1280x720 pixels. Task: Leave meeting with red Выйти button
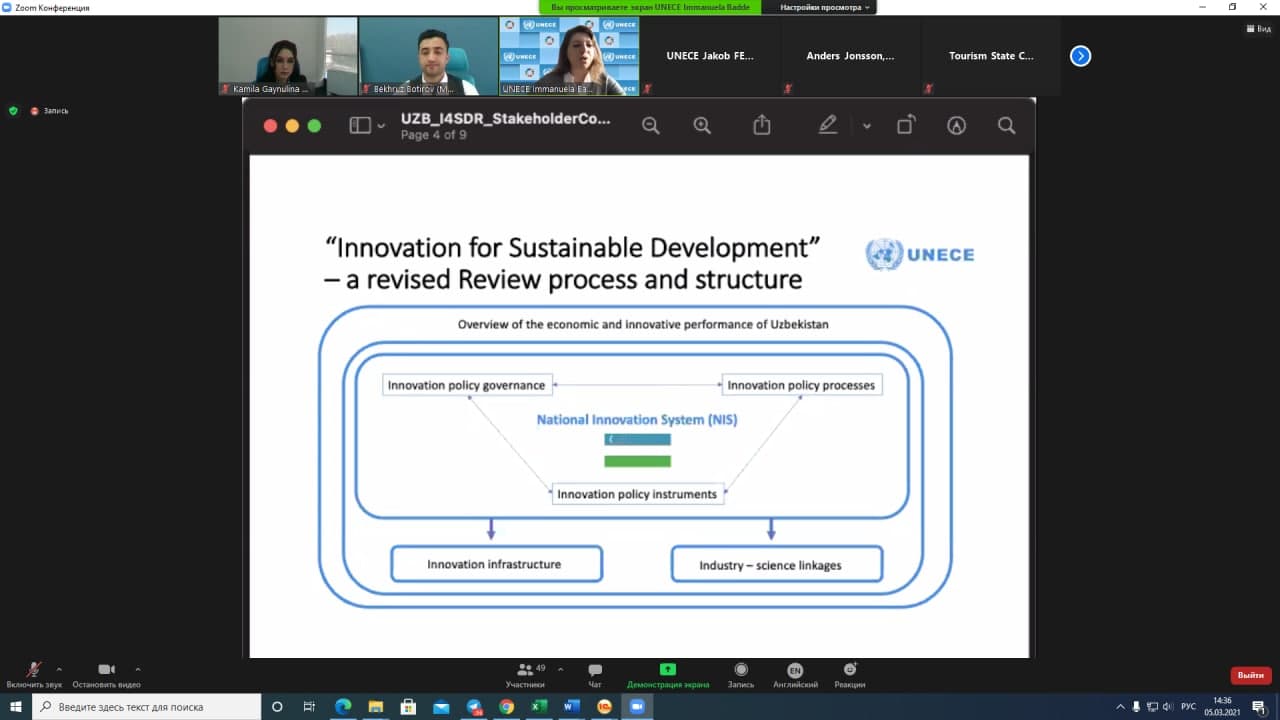click(x=1250, y=675)
